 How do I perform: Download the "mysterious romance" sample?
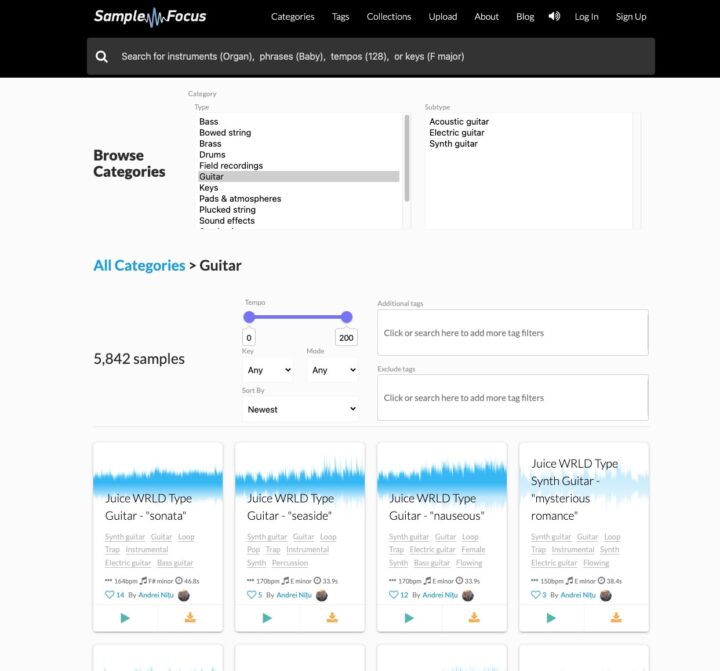point(616,618)
